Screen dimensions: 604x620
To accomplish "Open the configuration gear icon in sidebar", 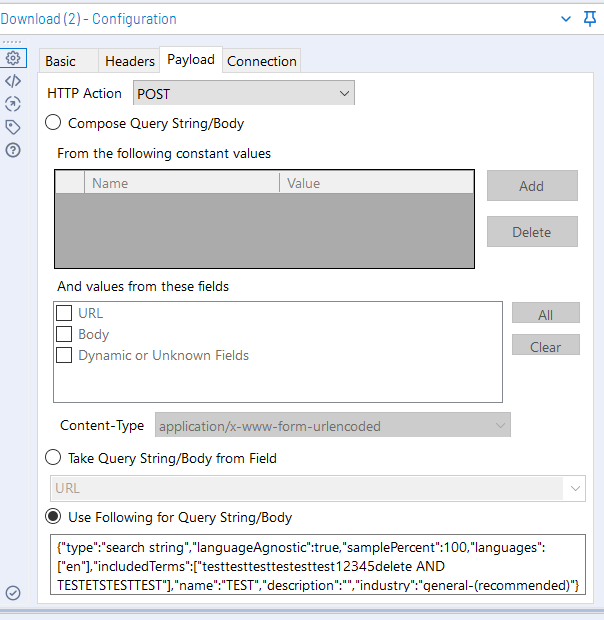I will click(x=13, y=58).
